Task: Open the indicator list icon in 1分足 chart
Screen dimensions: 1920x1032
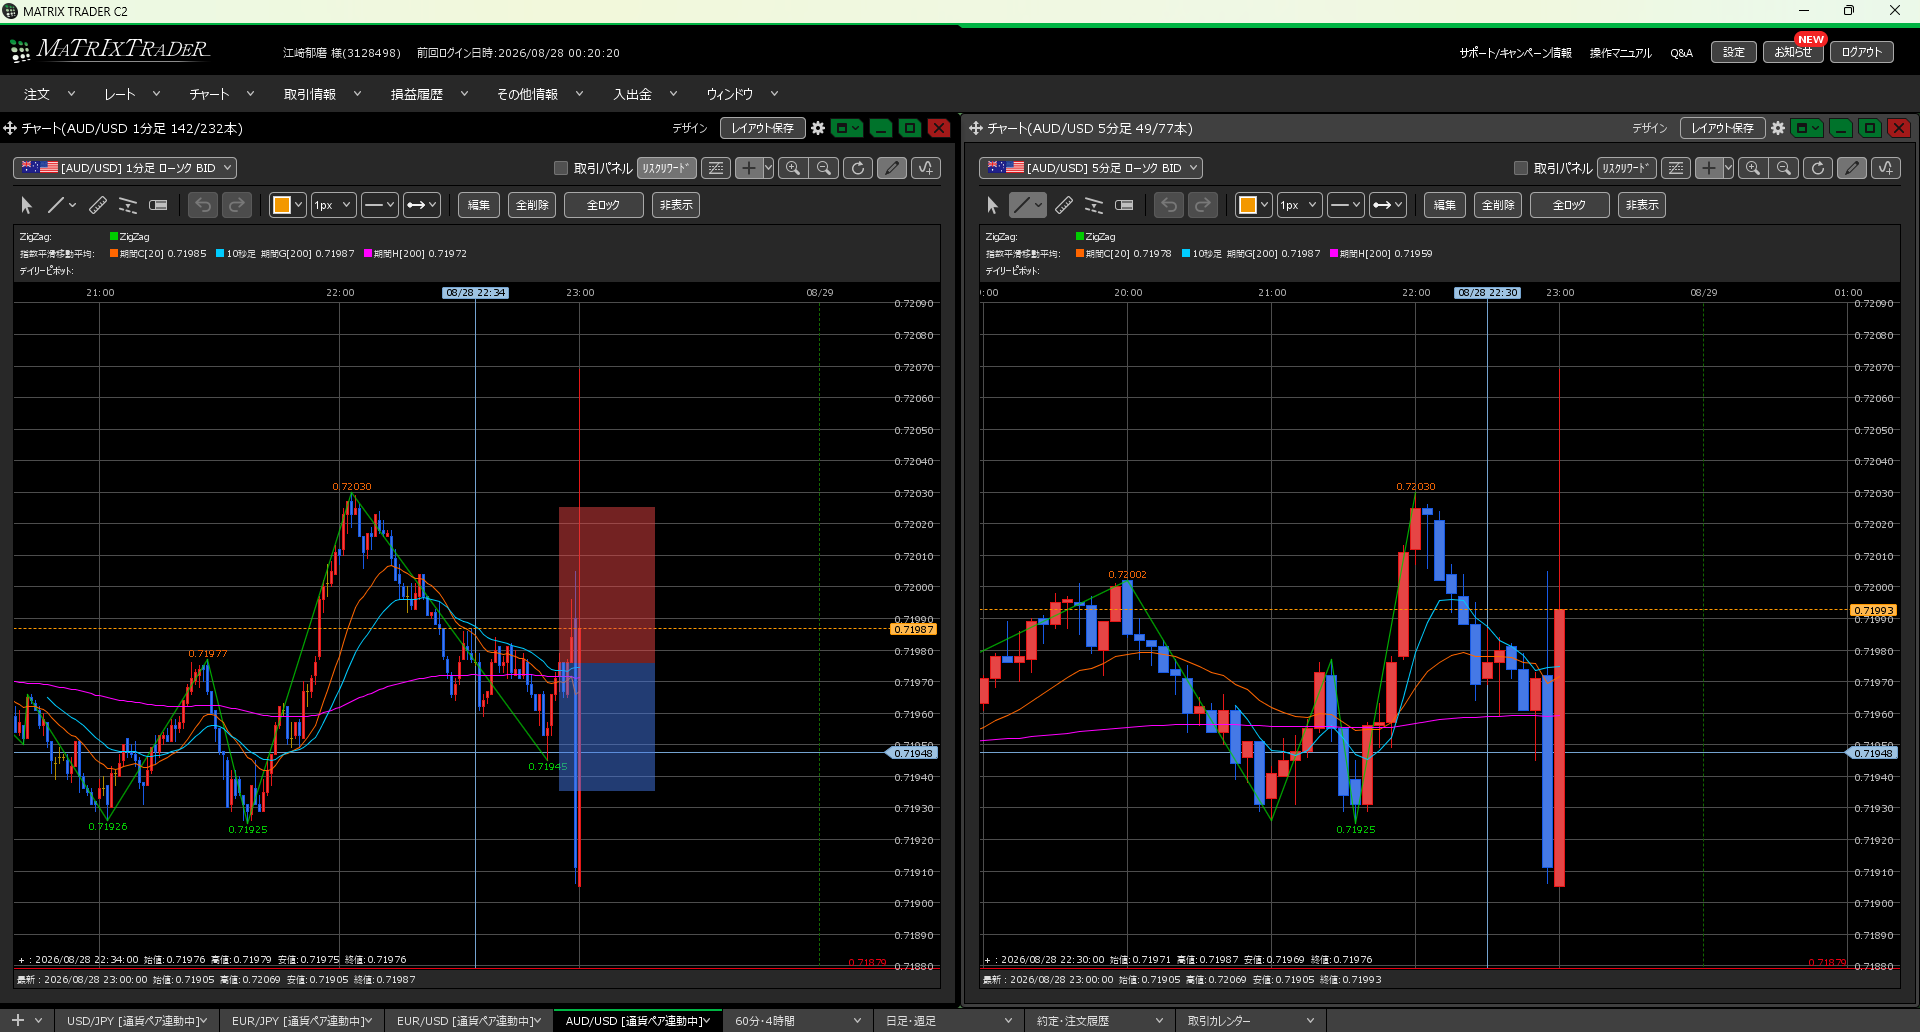Action: [x=716, y=168]
